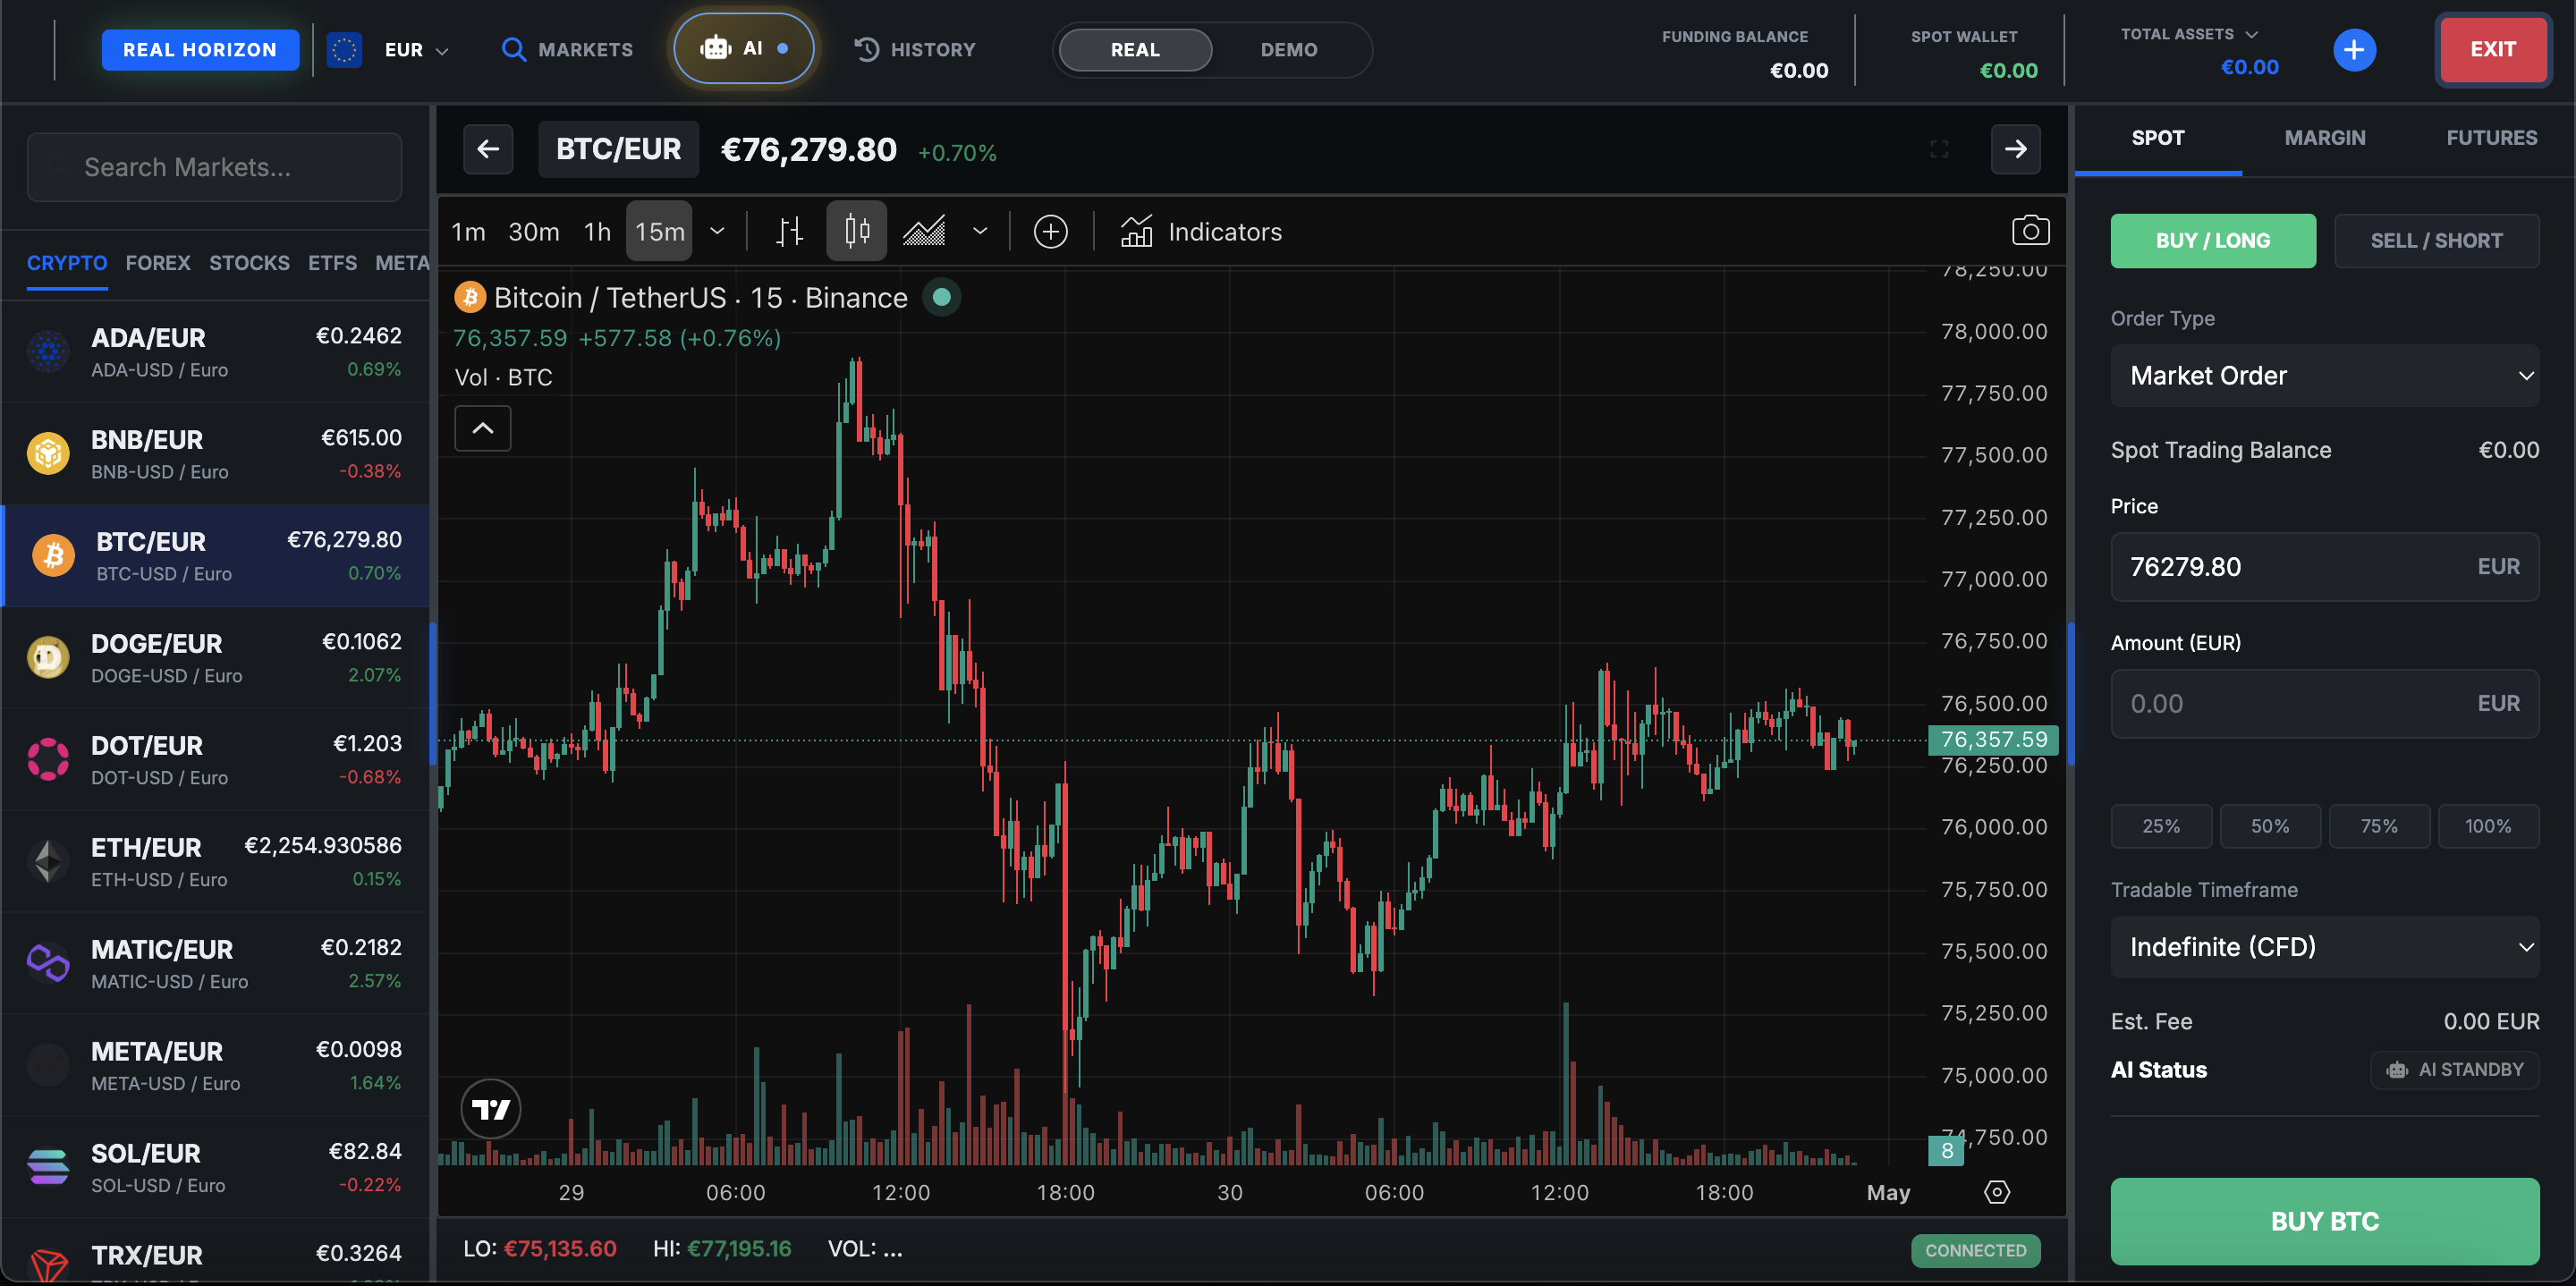The image size is (2576, 1286).
Task: Open the FOREX market tab
Action: pos(158,263)
